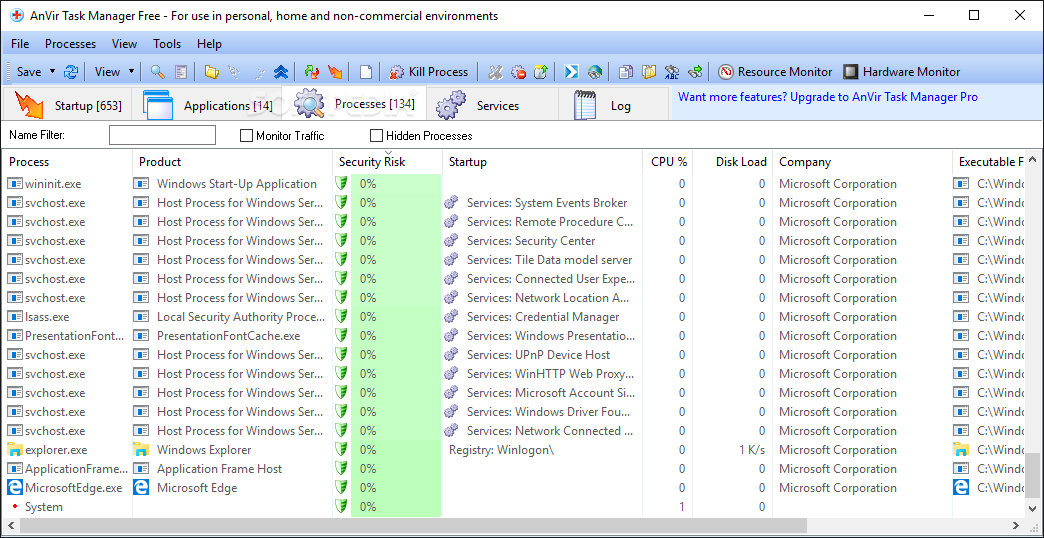Click the gear icon beside Services: Credential Manager
Image resolution: width=1044 pixels, height=538 pixels.
click(451, 317)
